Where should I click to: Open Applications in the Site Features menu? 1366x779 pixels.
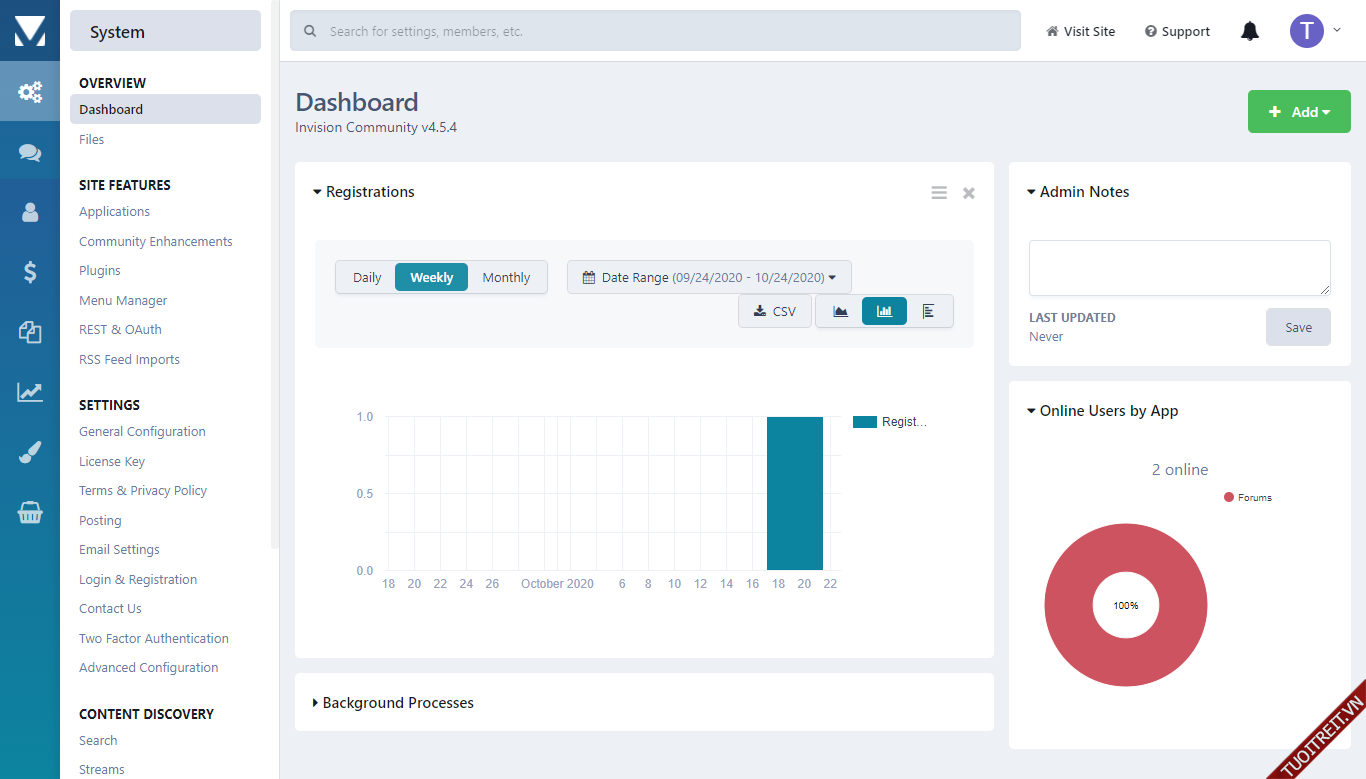[114, 212]
